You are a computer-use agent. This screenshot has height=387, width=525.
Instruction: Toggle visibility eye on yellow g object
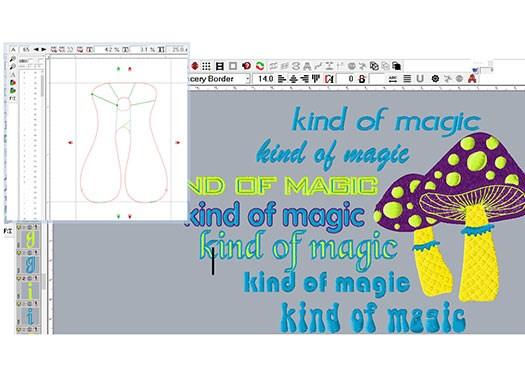click(19, 227)
